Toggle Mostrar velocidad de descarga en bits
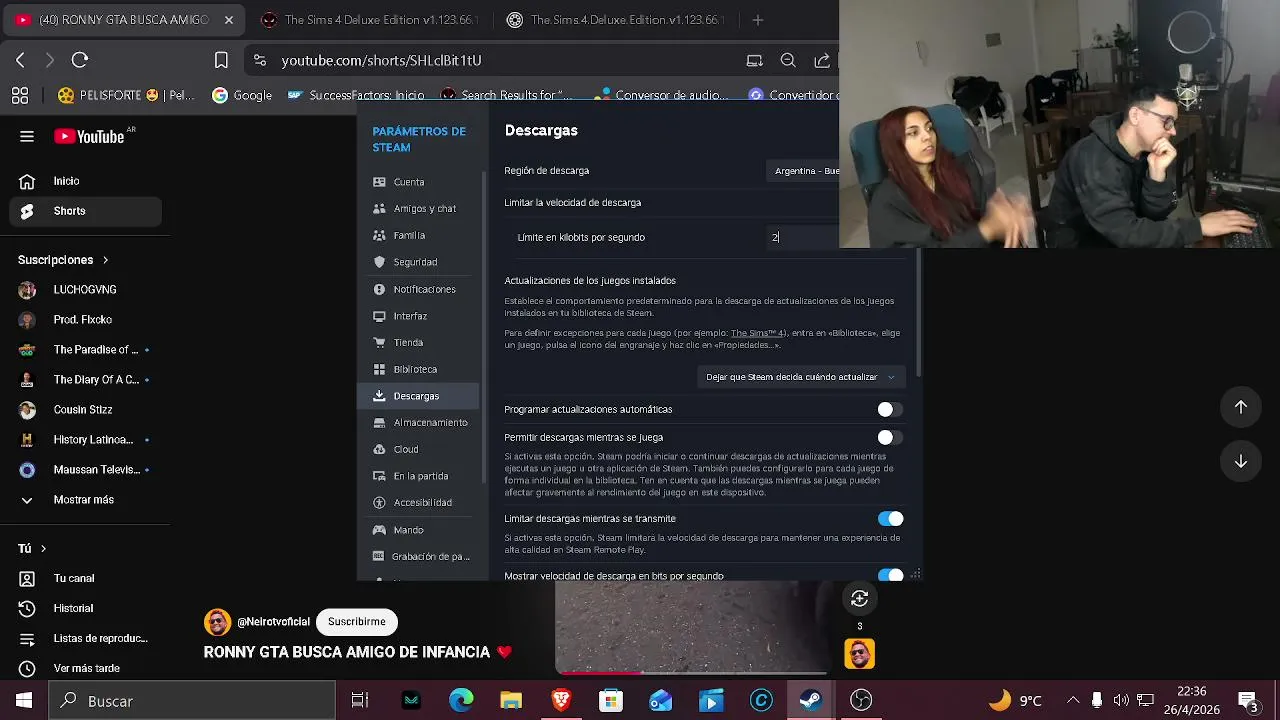This screenshot has height=720, width=1280. [890, 575]
